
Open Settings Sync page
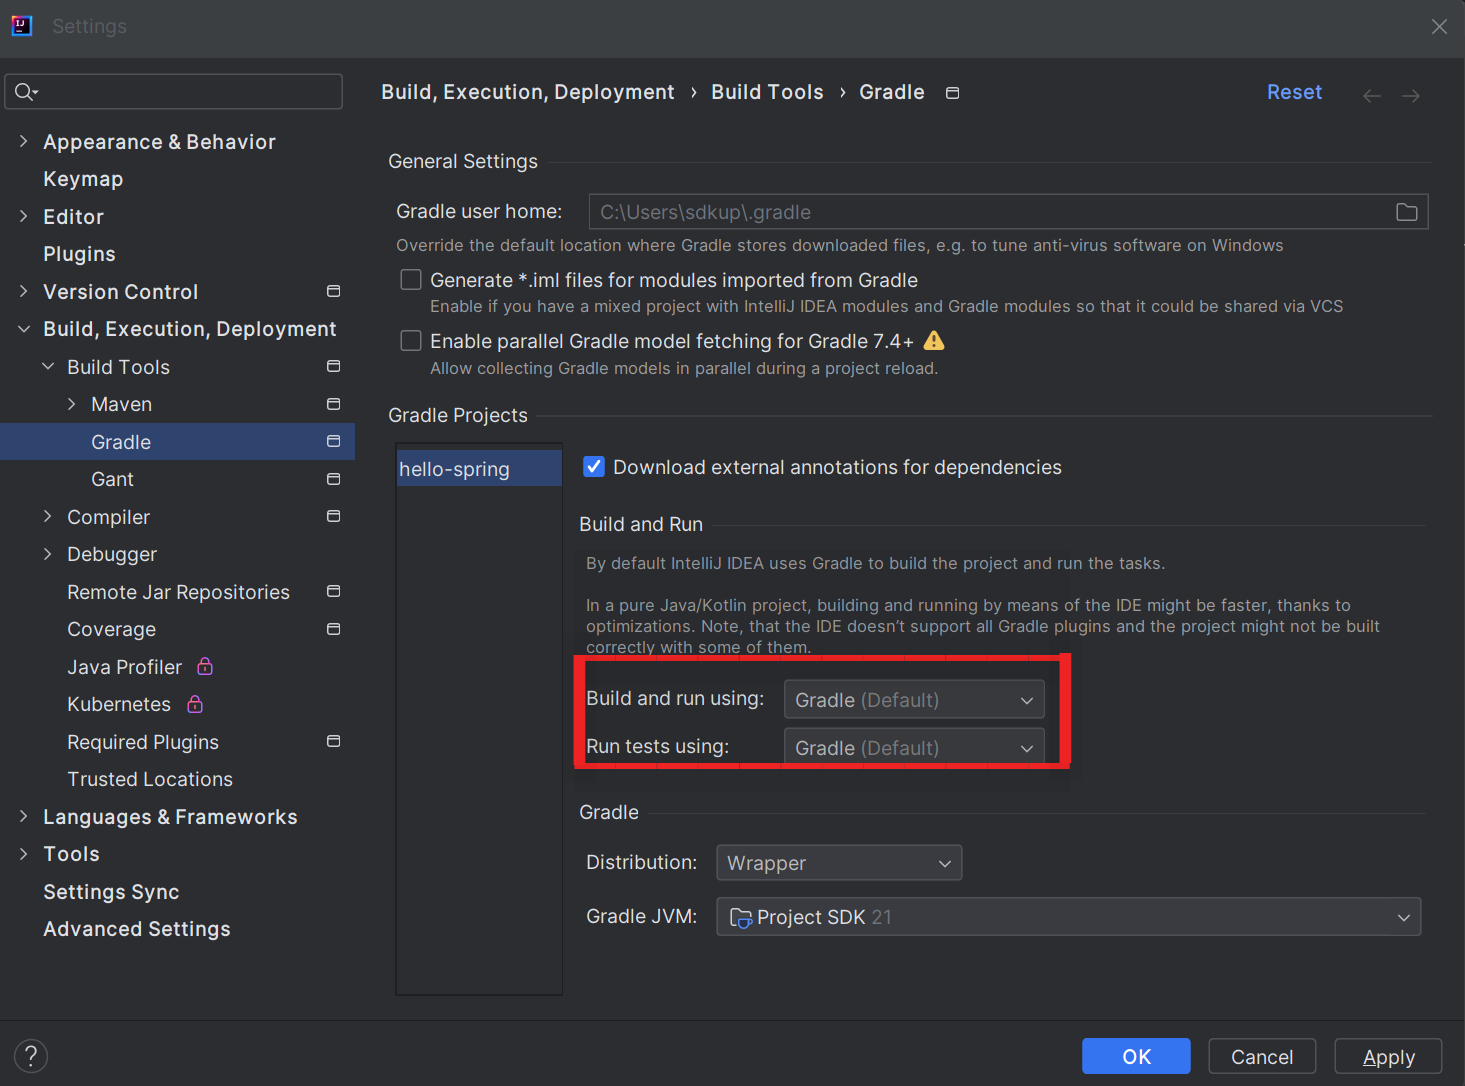(111, 892)
